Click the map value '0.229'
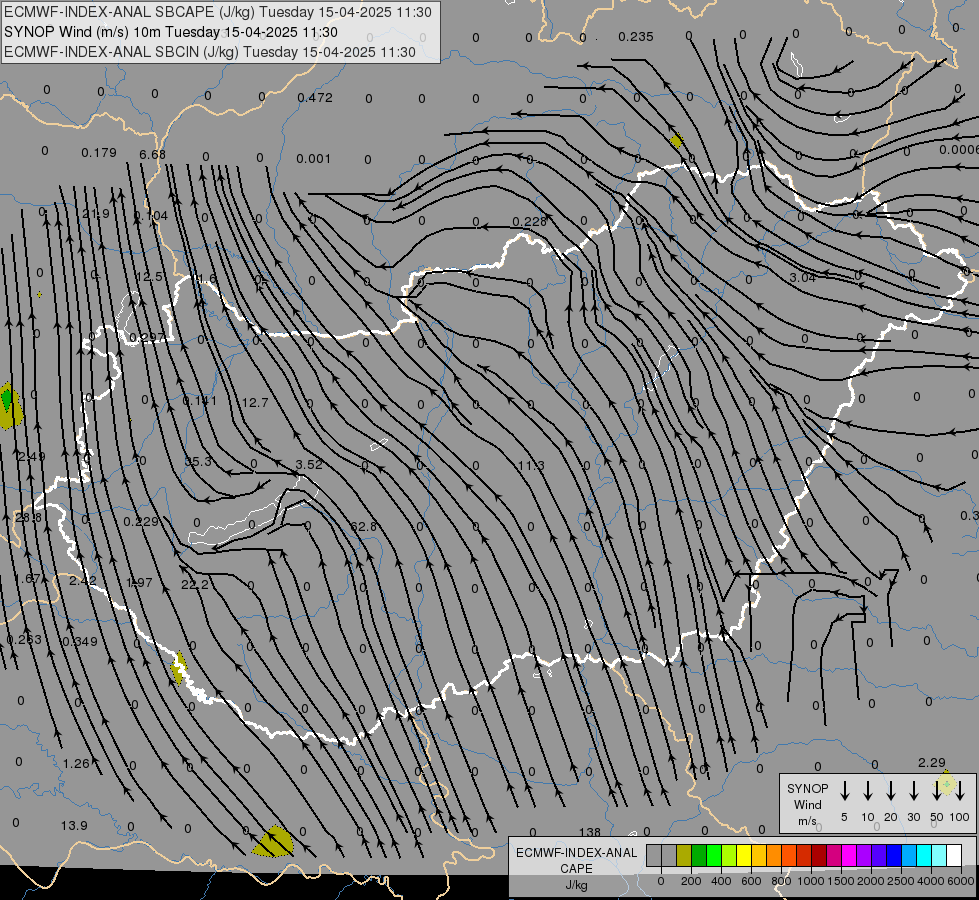The height and width of the screenshot is (900, 979). (140, 522)
